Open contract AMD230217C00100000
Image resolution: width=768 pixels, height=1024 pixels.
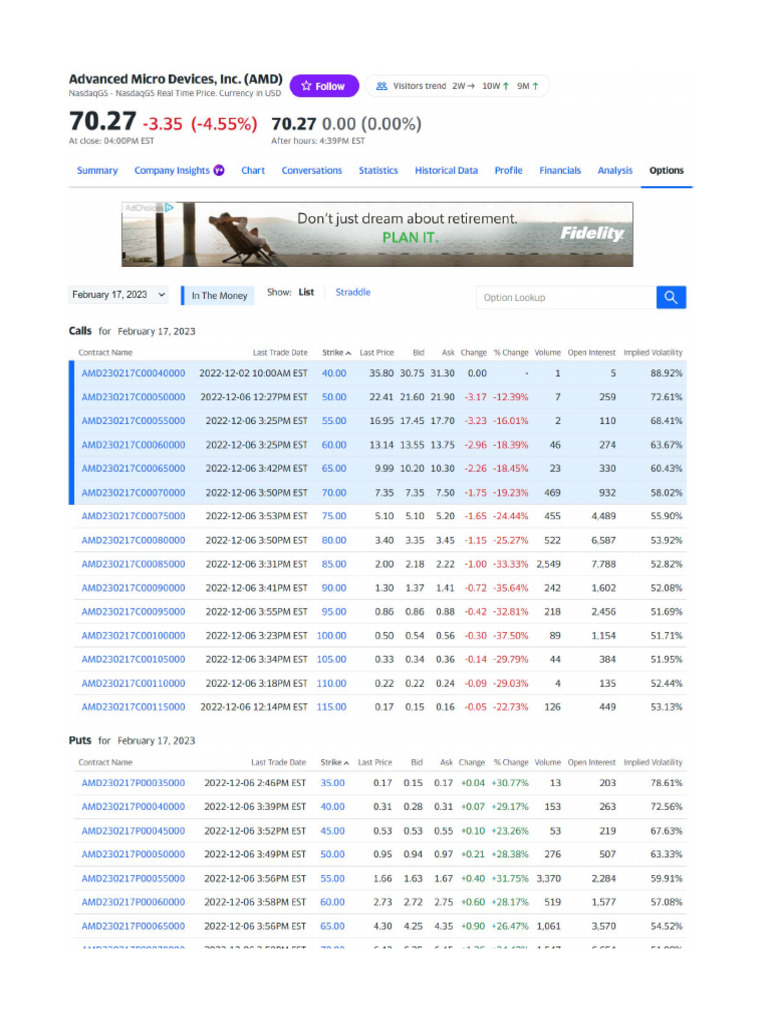pos(133,636)
